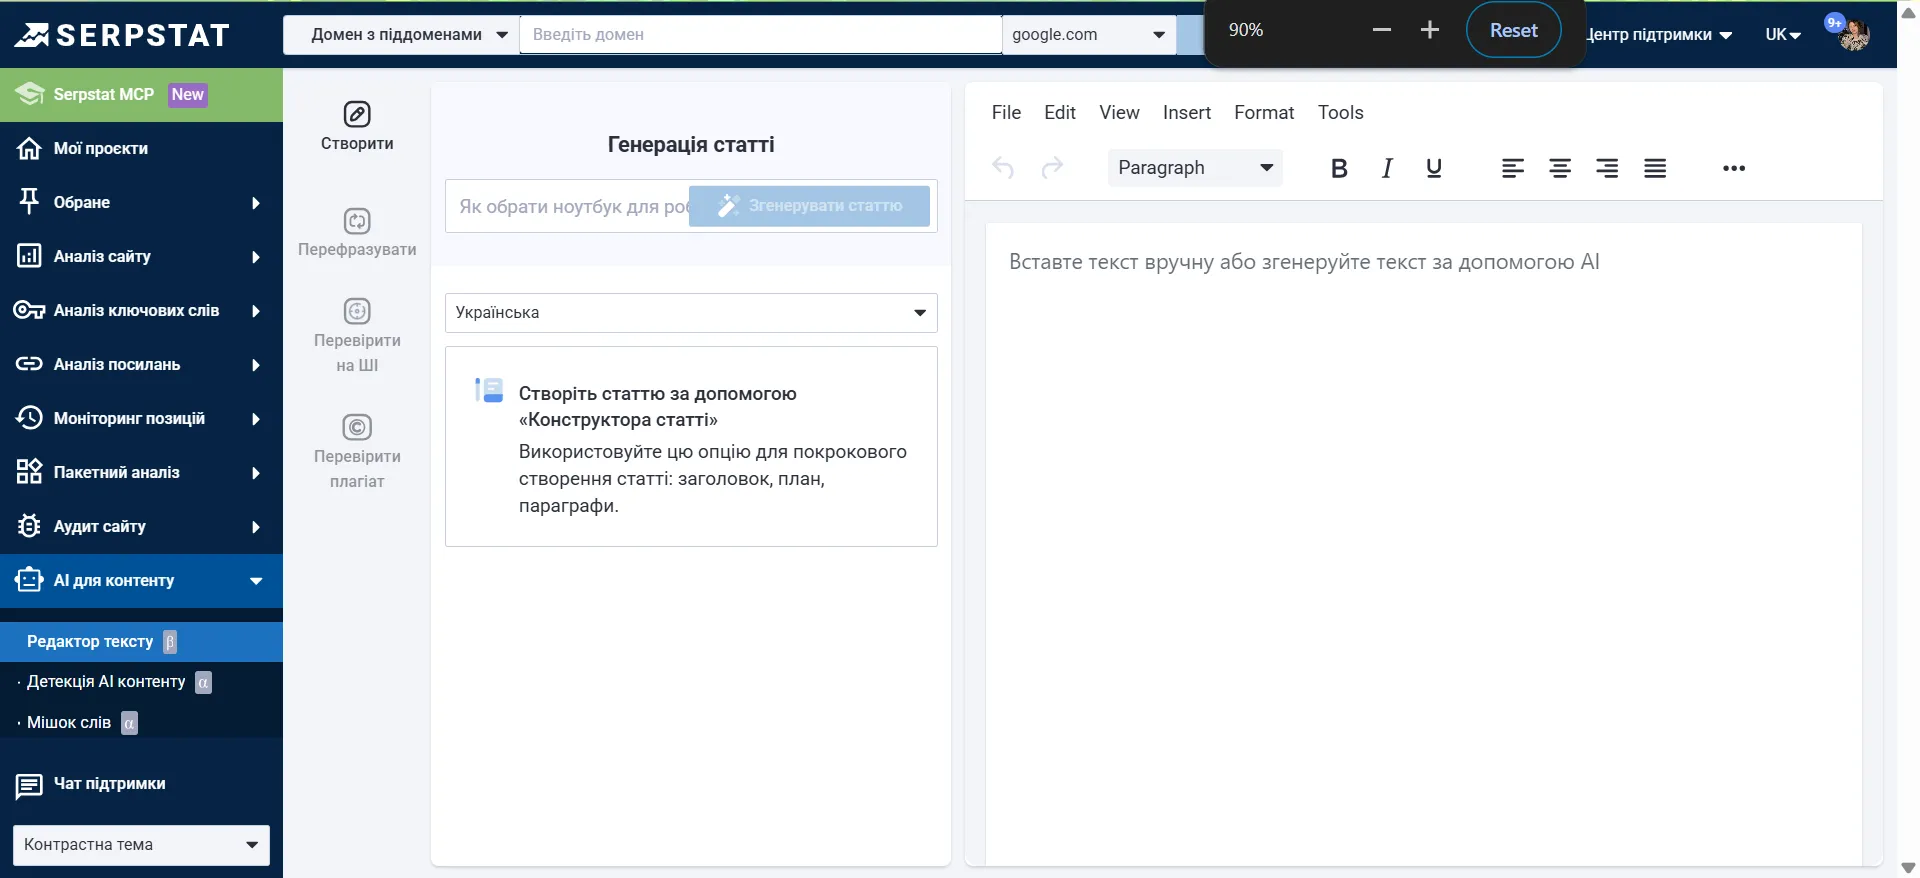This screenshot has height=878, width=1920.
Task: Open the File menu
Action: point(1006,113)
